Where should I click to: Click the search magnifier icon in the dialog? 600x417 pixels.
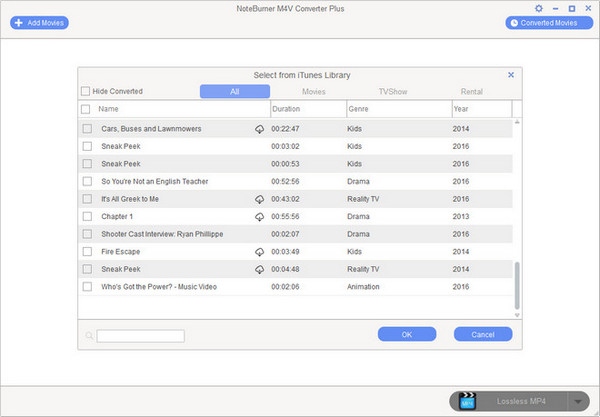[x=89, y=336]
